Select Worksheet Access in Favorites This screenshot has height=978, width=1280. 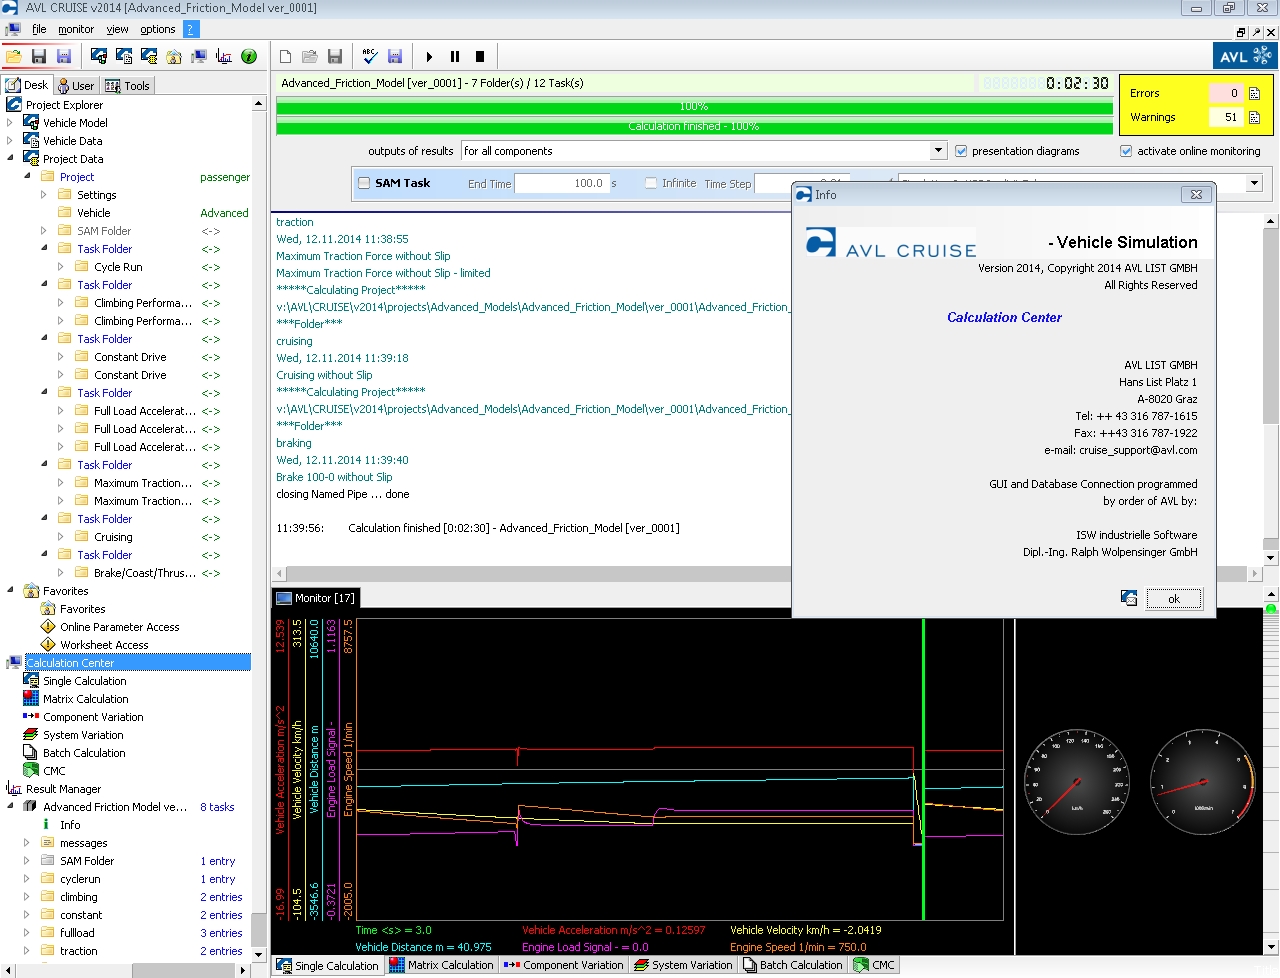104,645
